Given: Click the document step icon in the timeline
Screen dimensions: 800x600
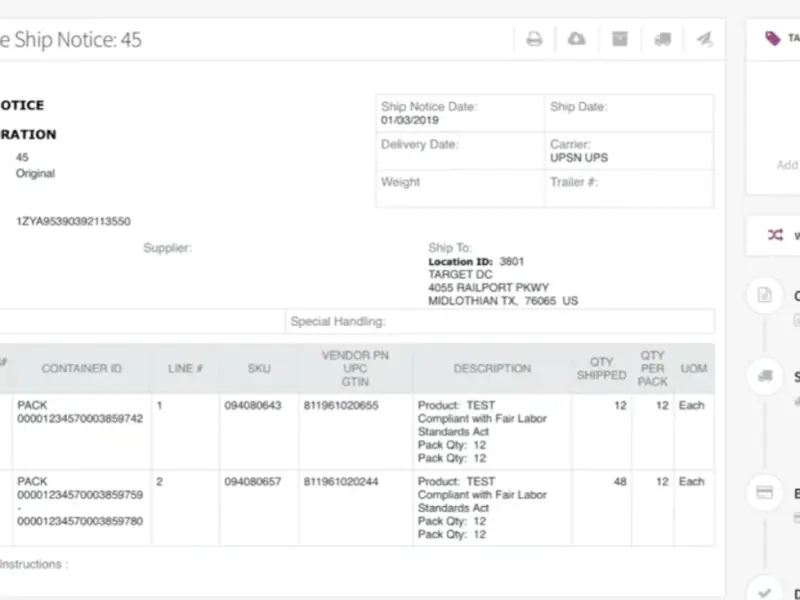Looking at the screenshot, I should click(765, 295).
